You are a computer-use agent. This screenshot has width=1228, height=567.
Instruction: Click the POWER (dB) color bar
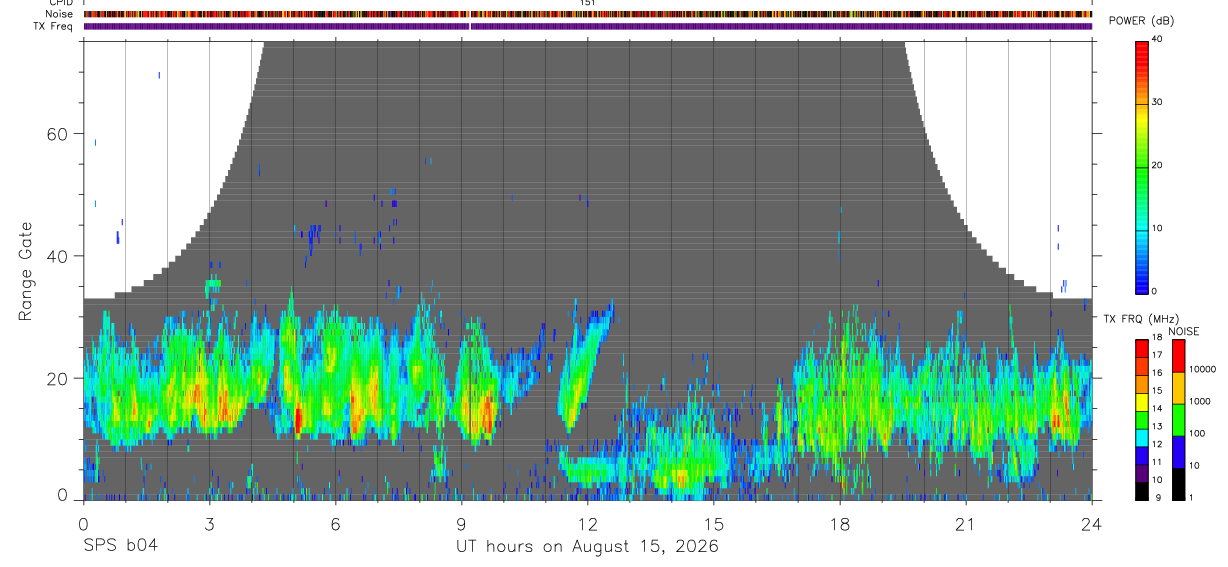1142,166
